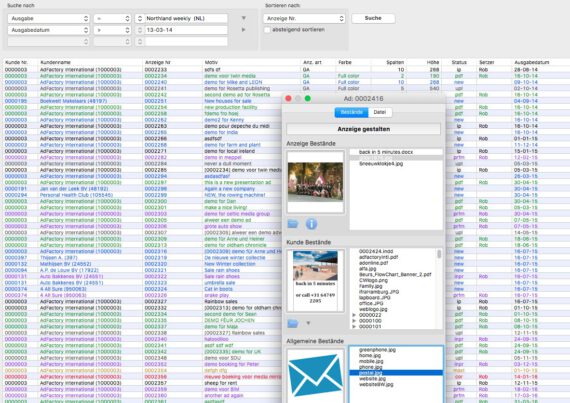Select file weblogo.jpg
This screenshot has width=570, height=403.
(x=373, y=309)
